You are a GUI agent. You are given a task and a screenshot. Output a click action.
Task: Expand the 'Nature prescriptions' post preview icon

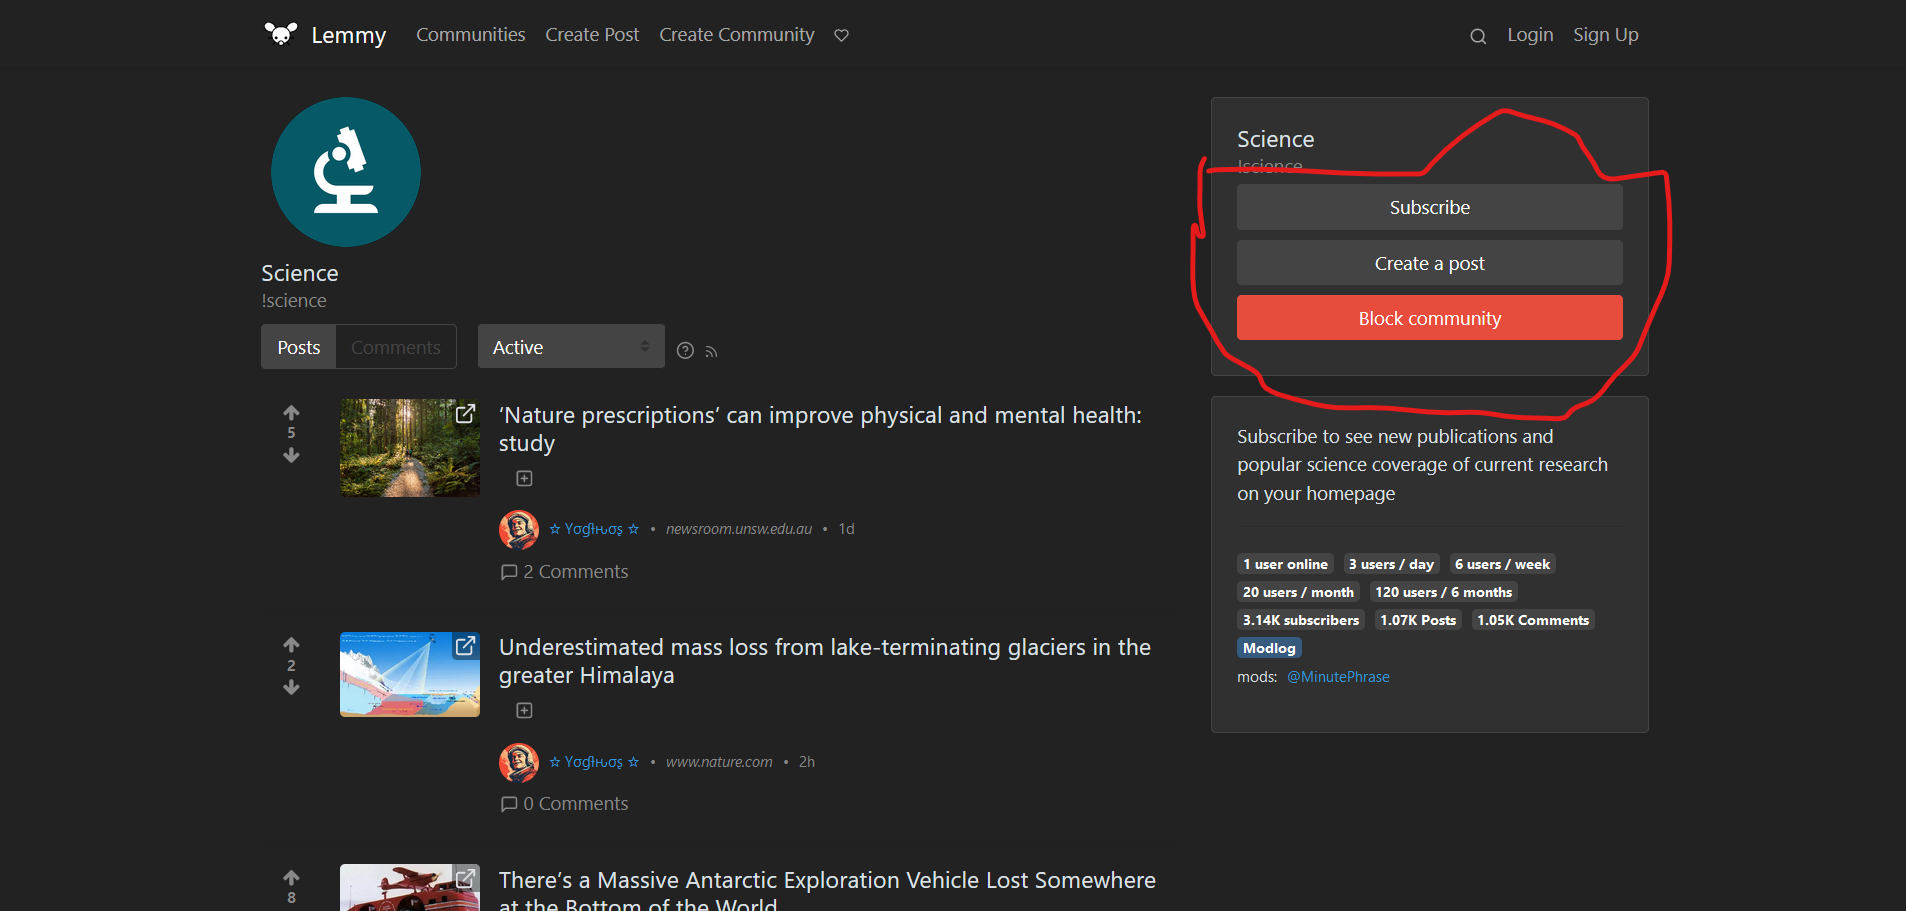[x=524, y=478]
